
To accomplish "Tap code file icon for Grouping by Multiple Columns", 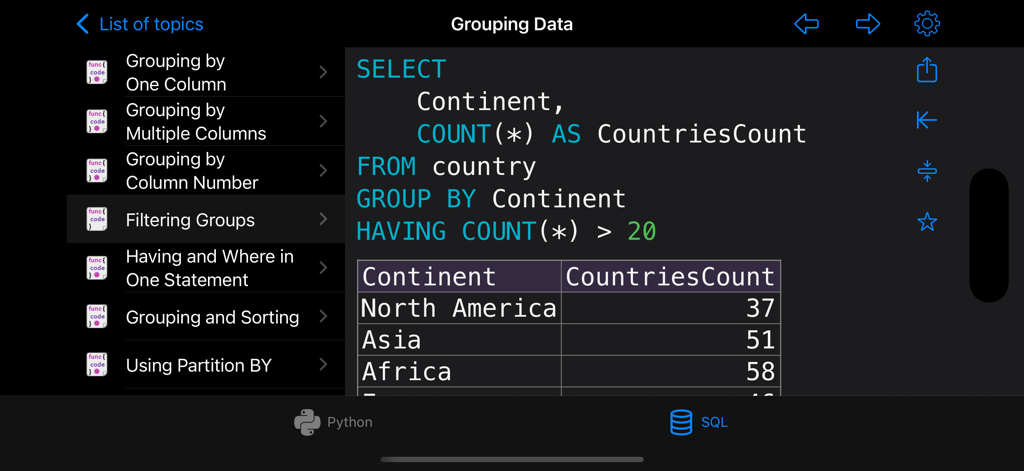I will (x=97, y=122).
